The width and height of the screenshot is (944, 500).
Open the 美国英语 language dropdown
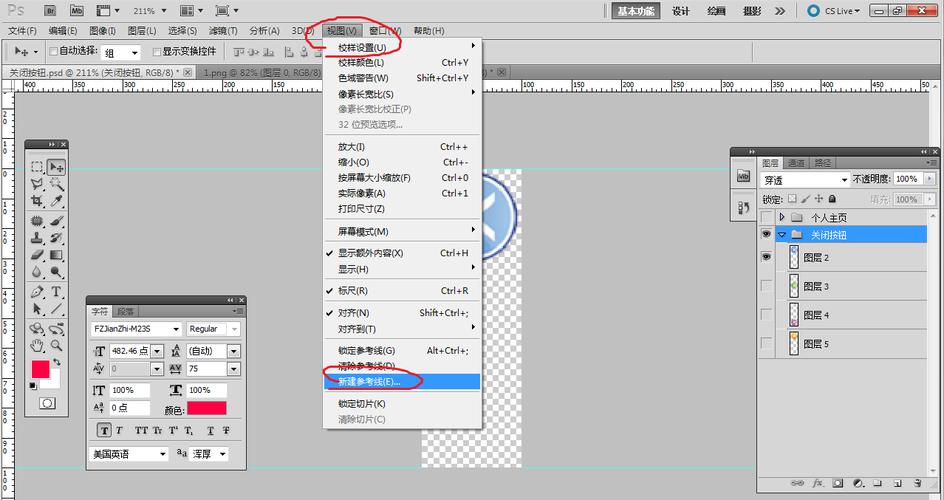coord(129,454)
